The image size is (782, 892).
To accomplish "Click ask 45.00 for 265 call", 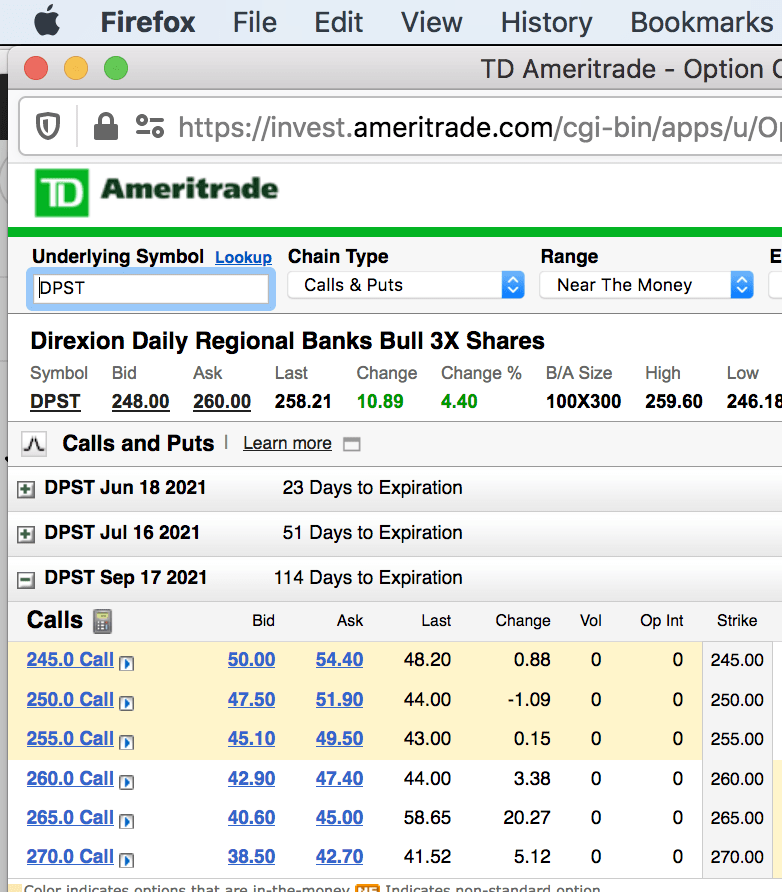I will [x=340, y=817].
